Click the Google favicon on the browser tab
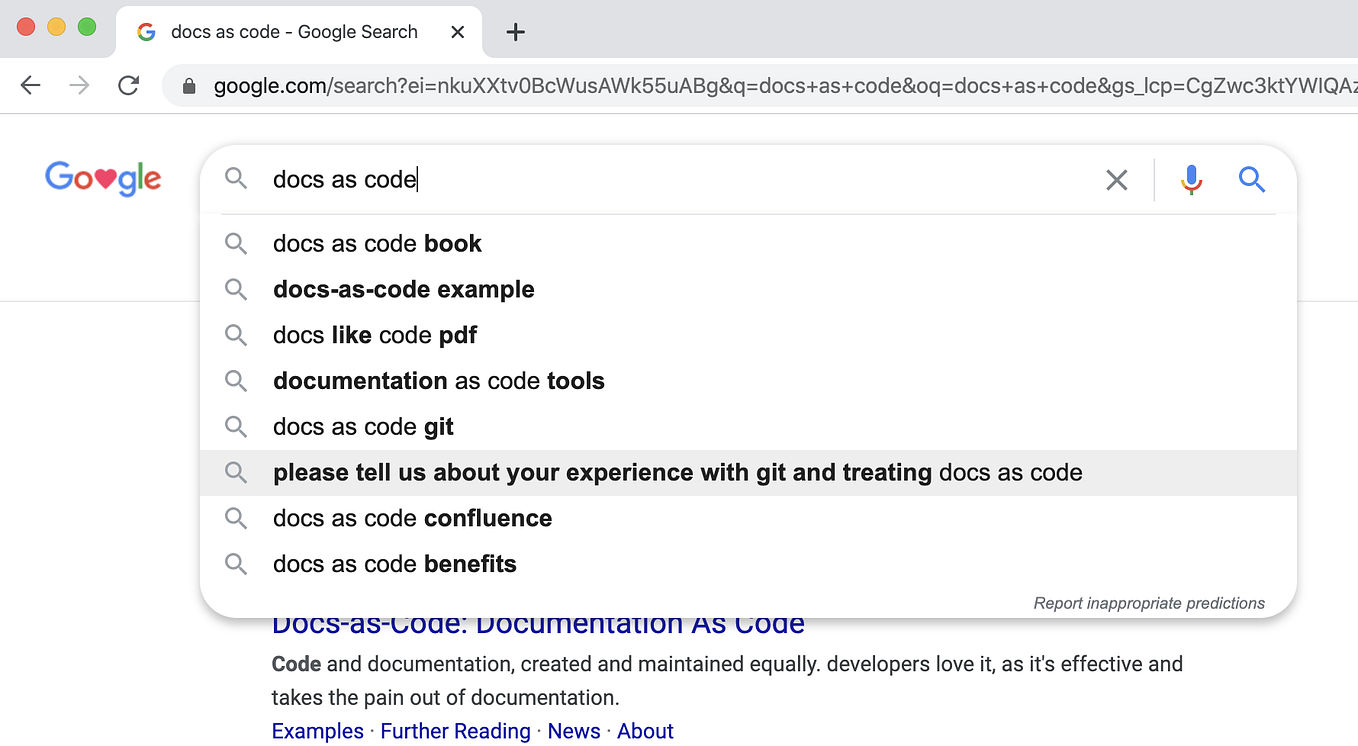1358x746 pixels. point(146,31)
